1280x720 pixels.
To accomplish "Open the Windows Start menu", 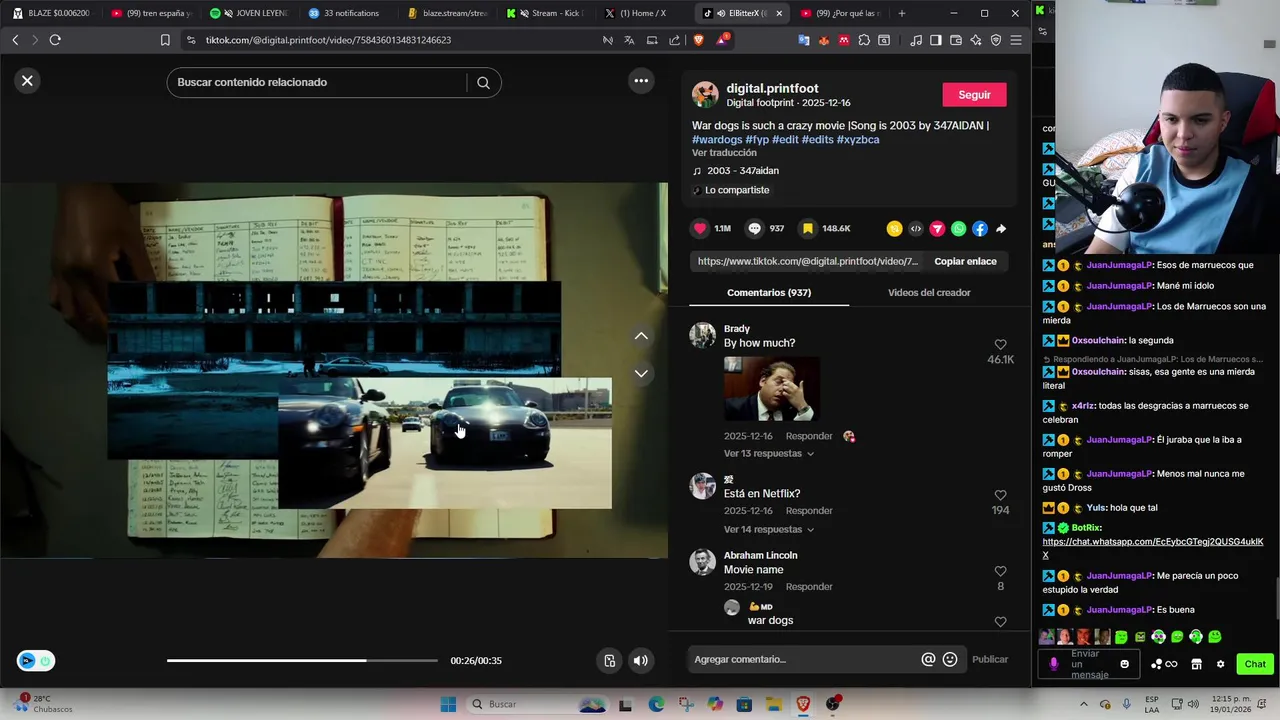I will [x=448, y=704].
